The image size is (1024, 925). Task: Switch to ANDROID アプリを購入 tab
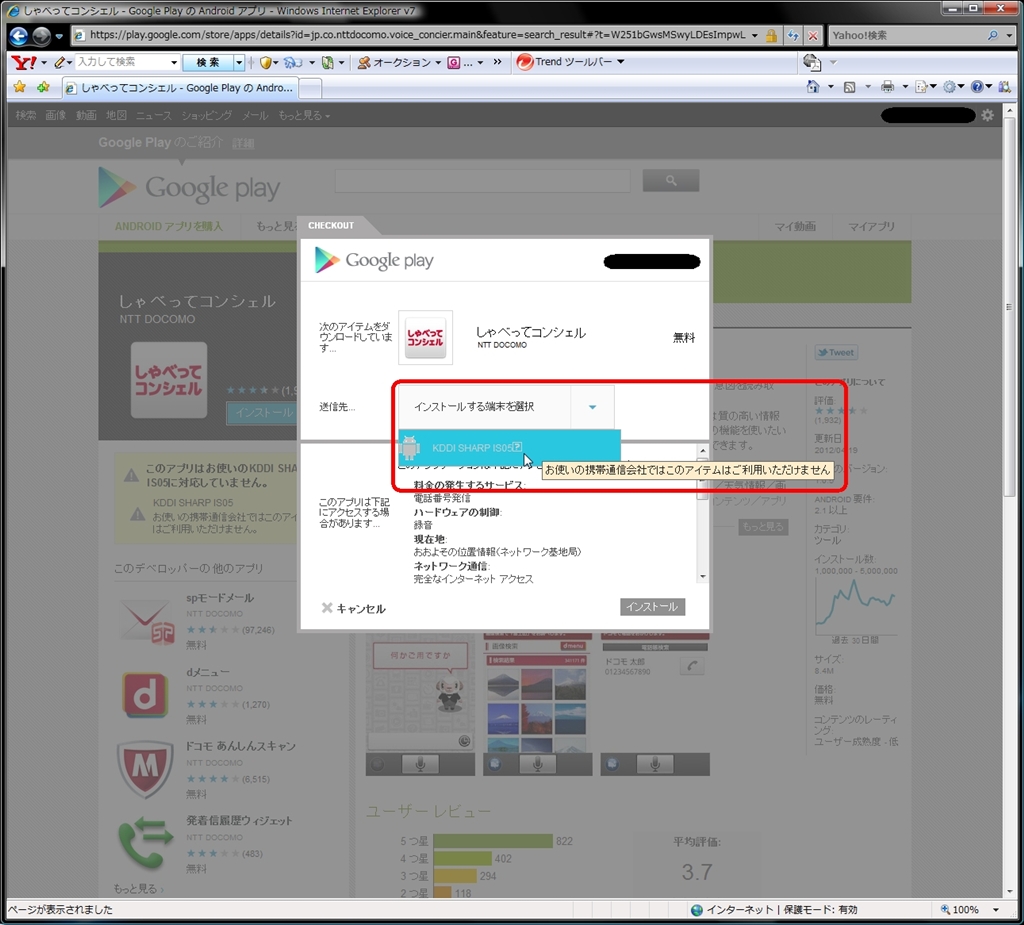tap(169, 226)
